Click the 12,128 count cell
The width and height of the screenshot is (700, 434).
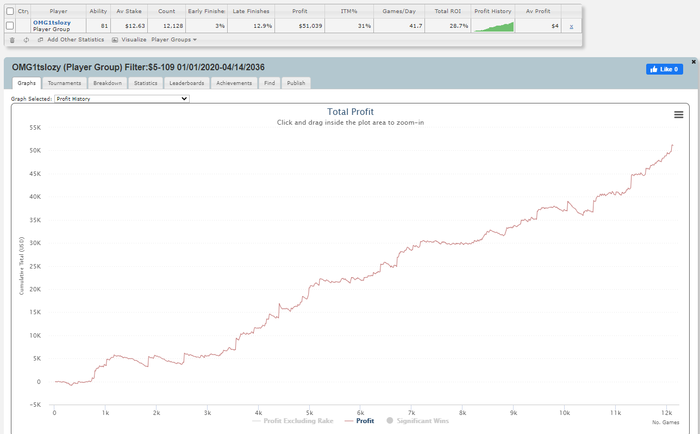167,26
